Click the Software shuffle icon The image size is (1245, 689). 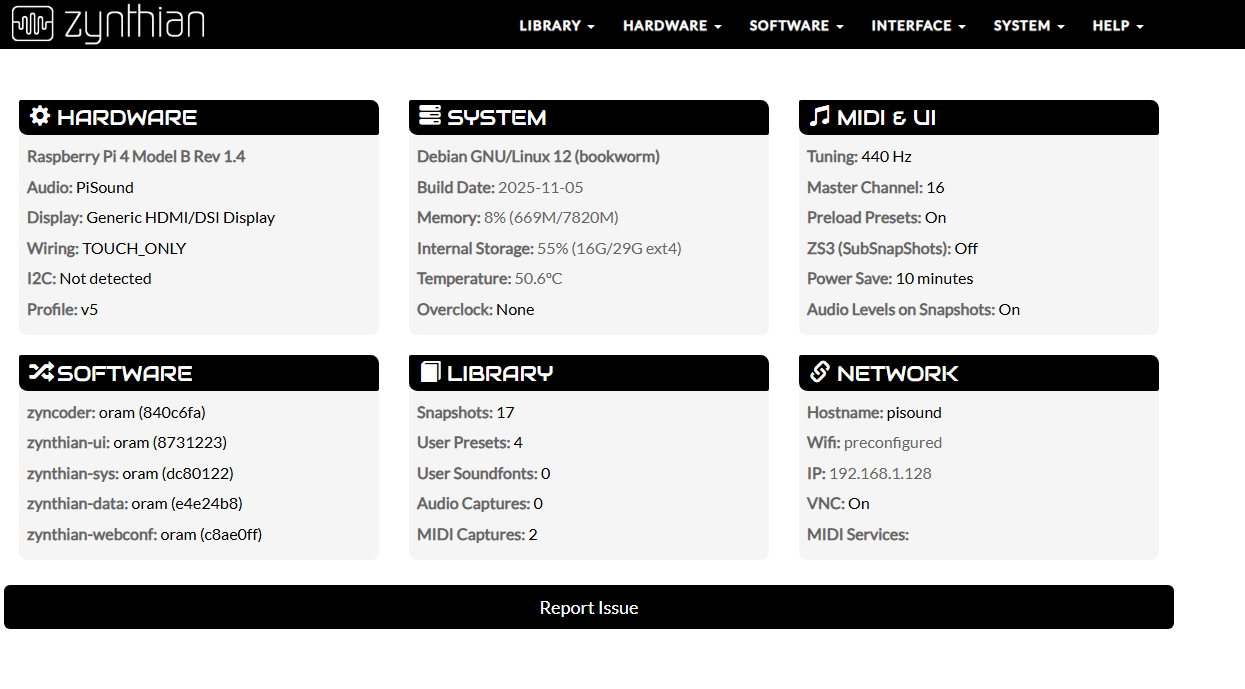click(x=39, y=373)
